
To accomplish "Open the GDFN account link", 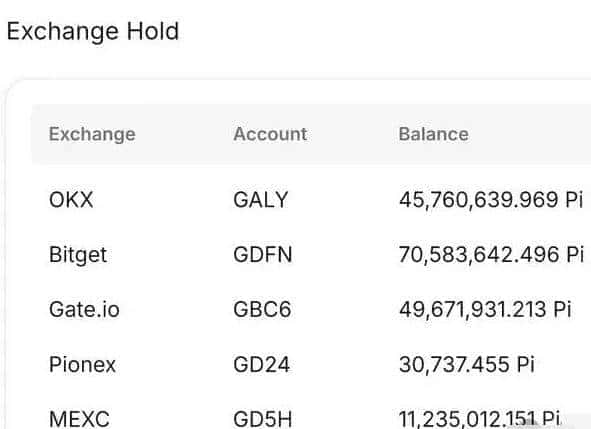I will tap(263, 255).
